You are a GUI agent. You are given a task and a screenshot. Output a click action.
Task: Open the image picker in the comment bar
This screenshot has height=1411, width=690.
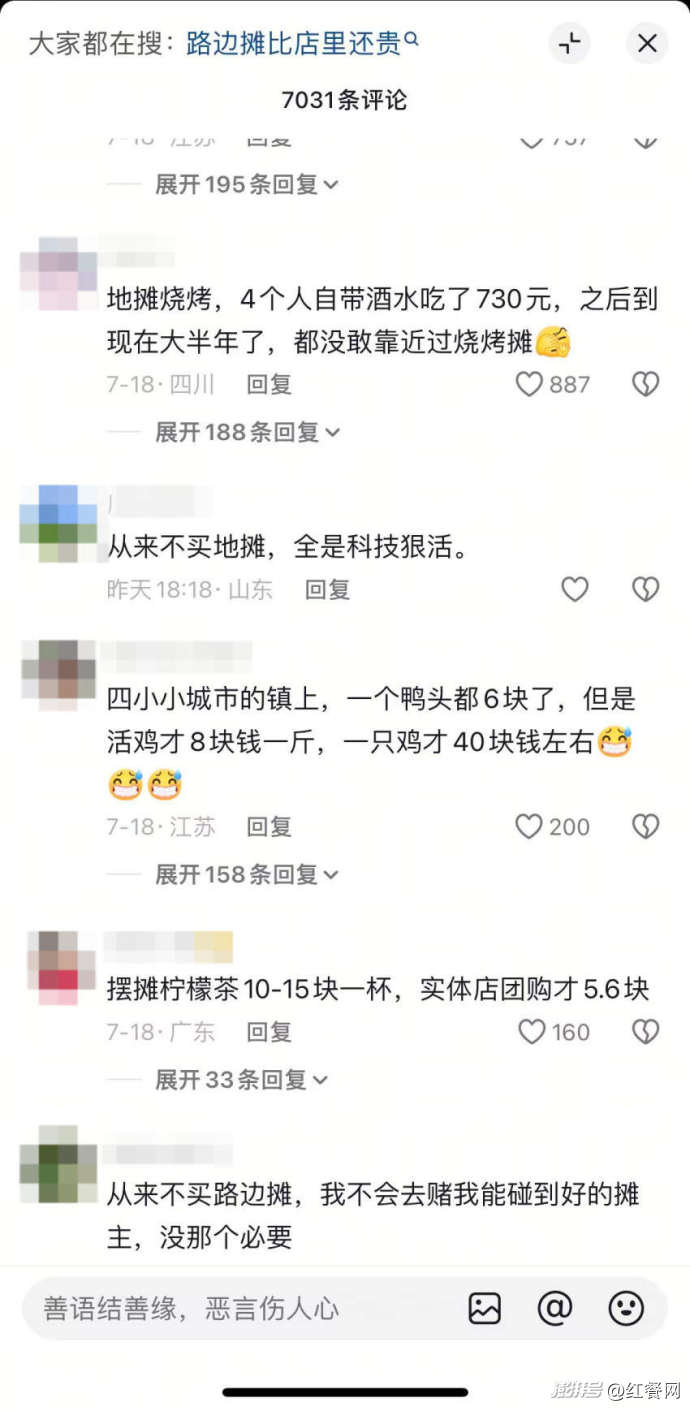(485, 1308)
